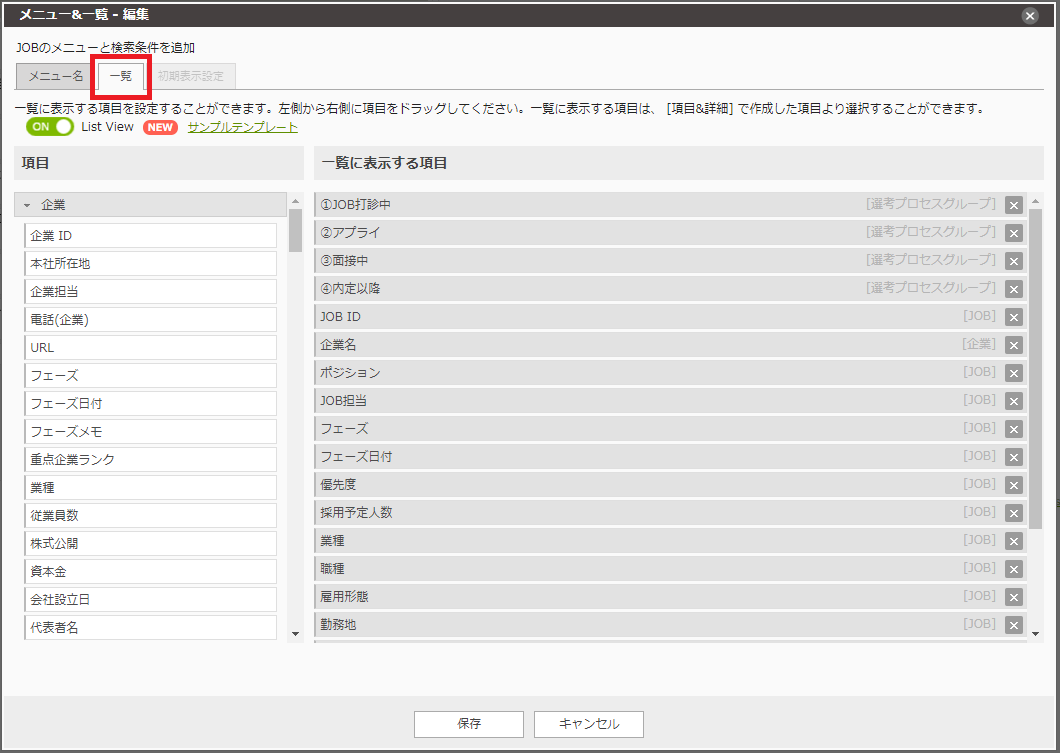This screenshot has height=753, width=1060.
Task: Remove 採用予定人数 from displayed items
Action: click(1013, 514)
